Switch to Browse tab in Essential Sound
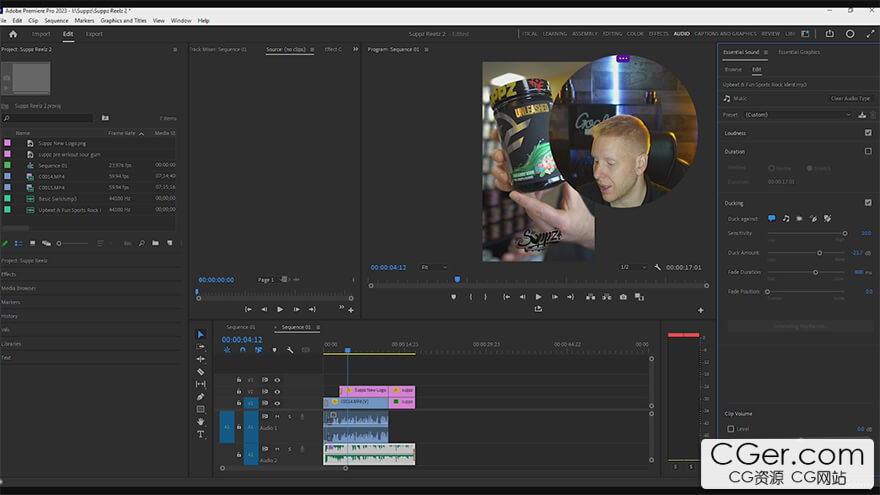Image resolution: width=880 pixels, height=495 pixels. point(733,70)
